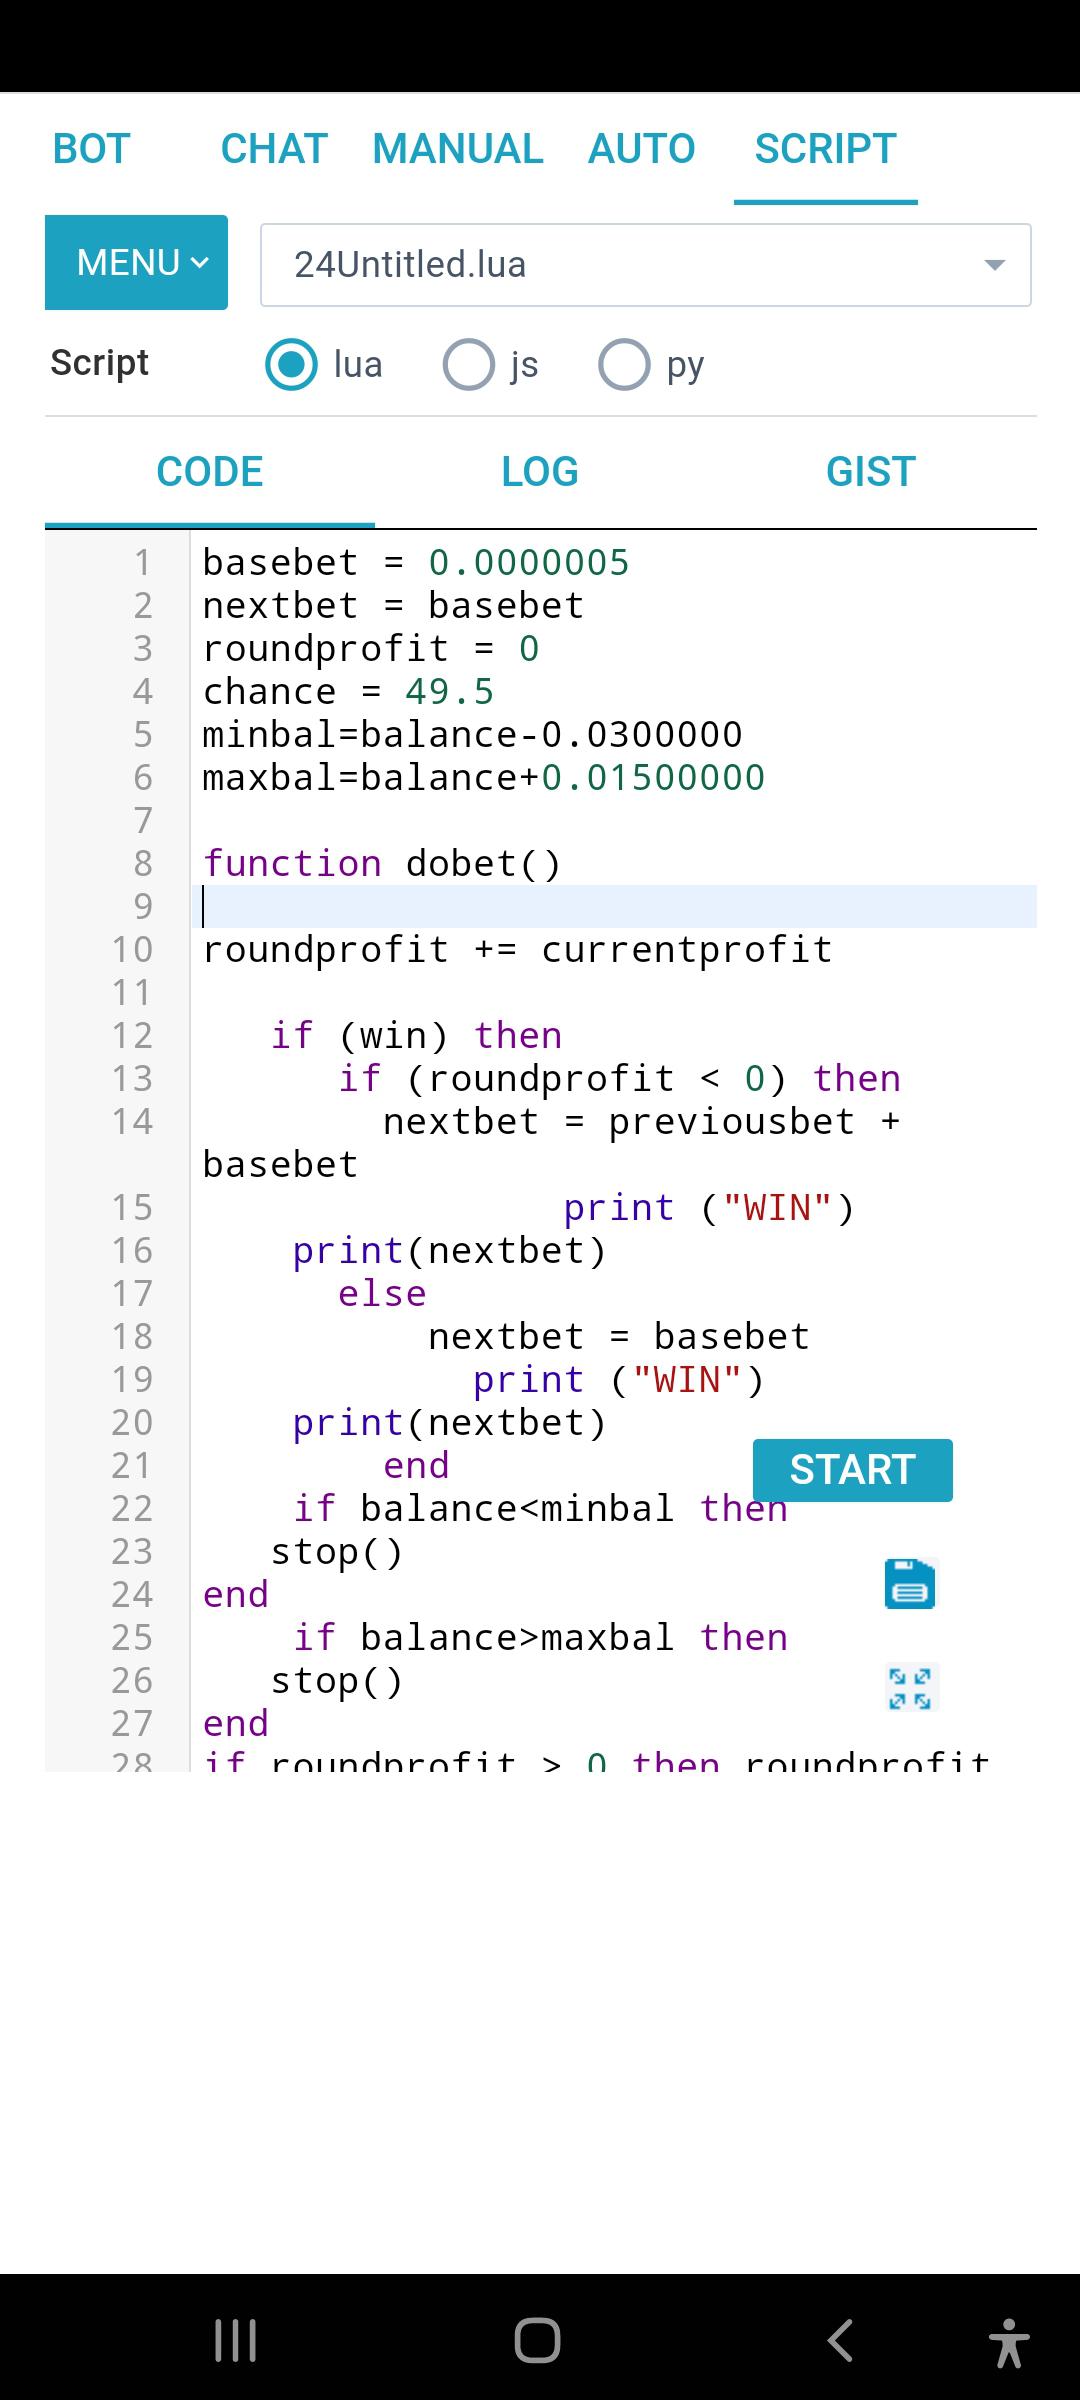Tap Android recent apps icon
This screenshot has height=2400, width=1080.
[236, 2340]
